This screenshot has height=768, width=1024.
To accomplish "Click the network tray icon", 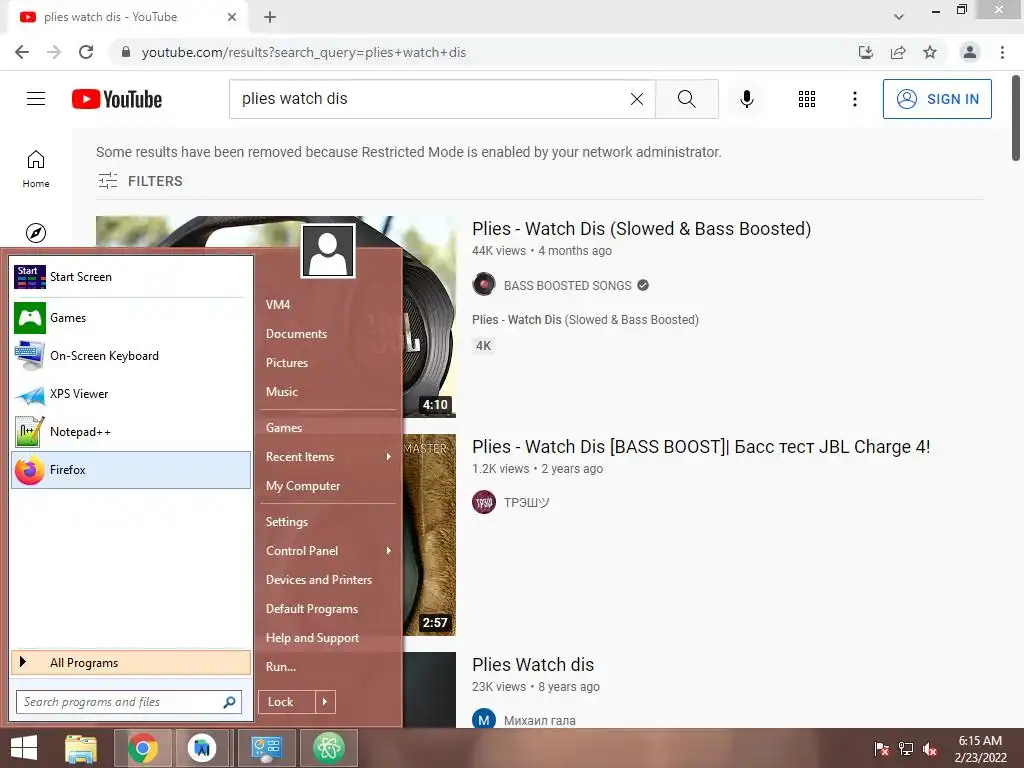I will tap(906, 748).
